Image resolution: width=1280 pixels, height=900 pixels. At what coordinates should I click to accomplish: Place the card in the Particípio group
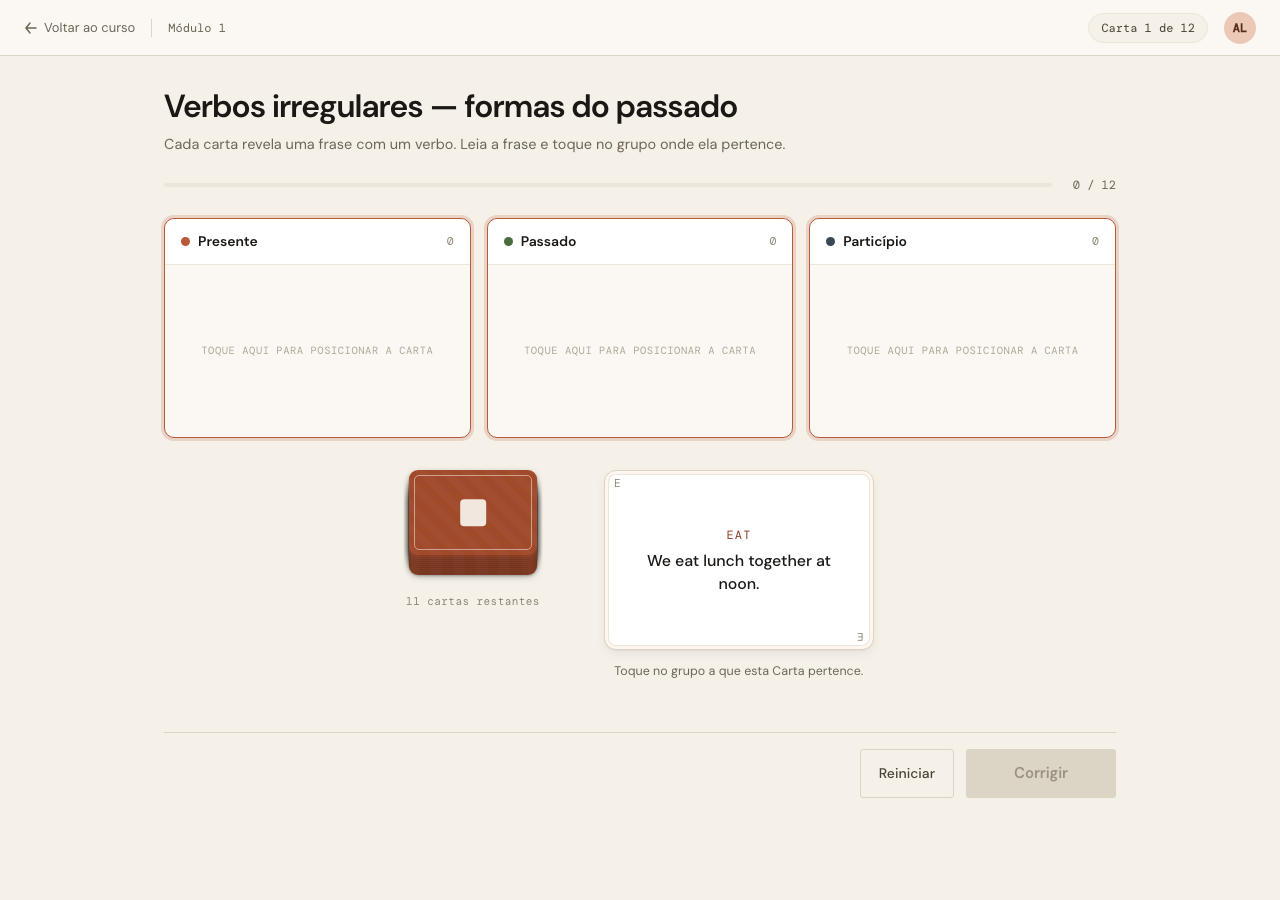962,328
